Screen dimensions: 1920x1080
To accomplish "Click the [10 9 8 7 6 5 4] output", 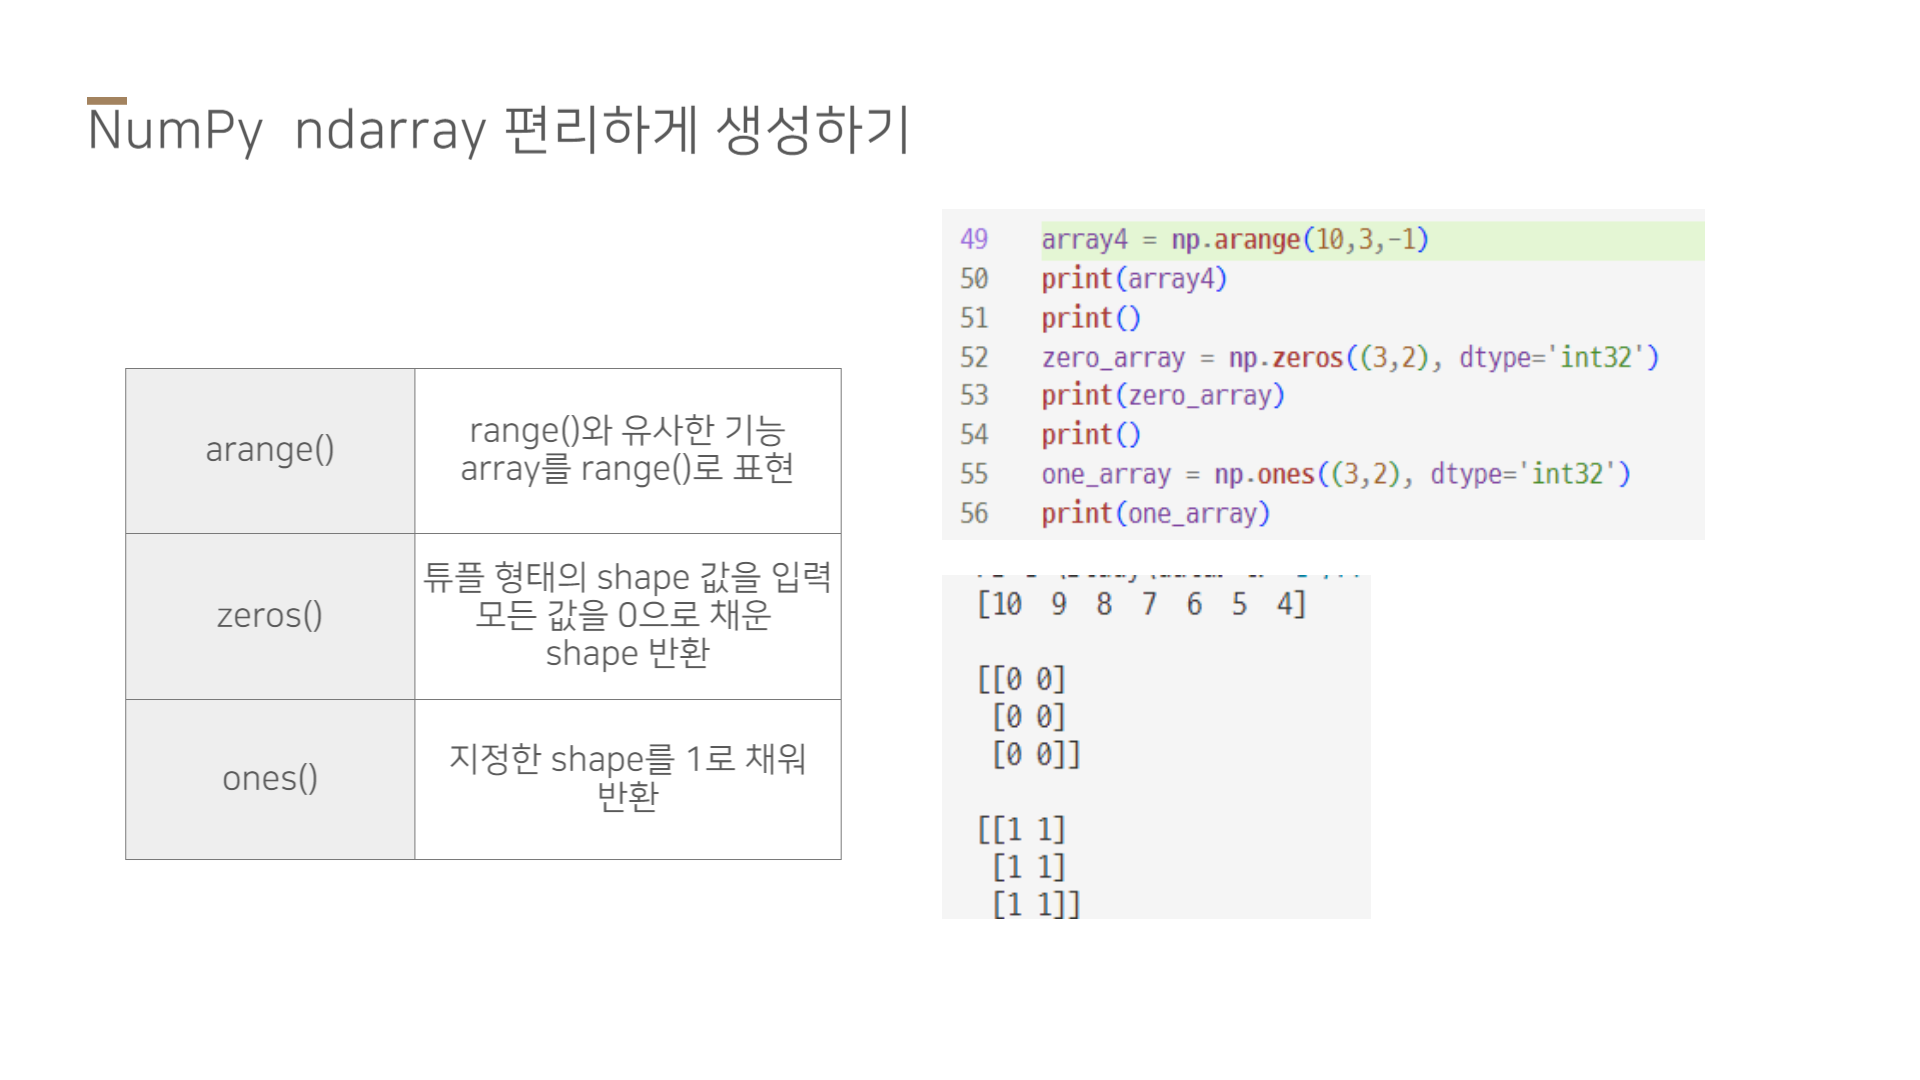I will [1141, 604].
